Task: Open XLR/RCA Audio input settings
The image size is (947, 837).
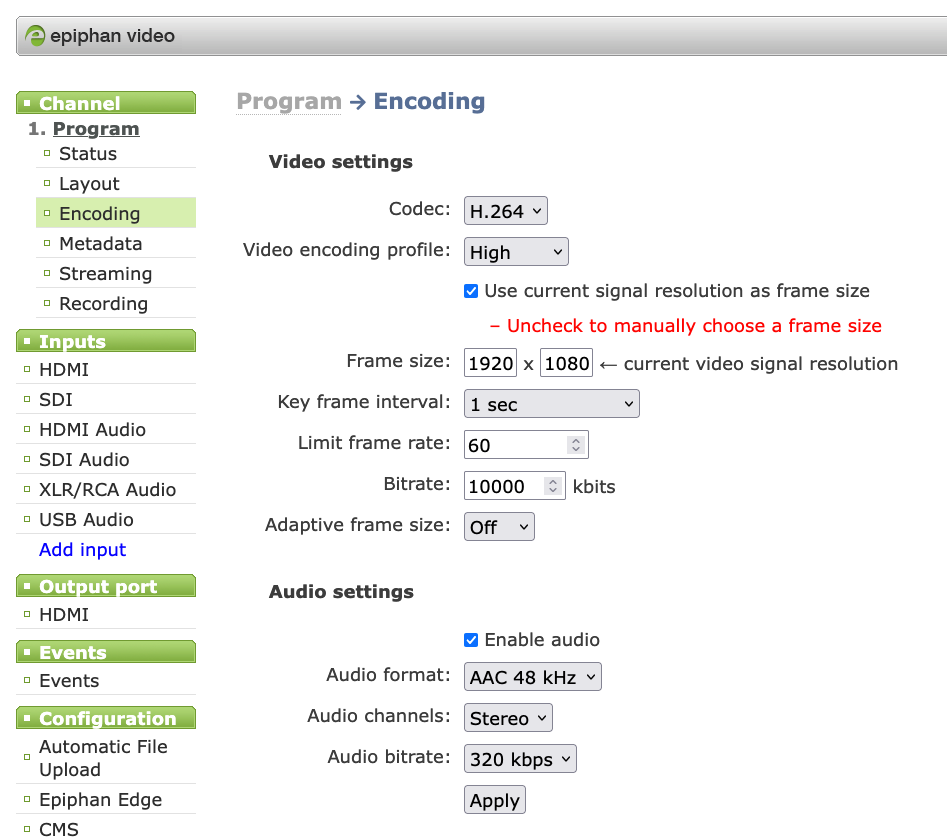Action: tap(108, 490)
